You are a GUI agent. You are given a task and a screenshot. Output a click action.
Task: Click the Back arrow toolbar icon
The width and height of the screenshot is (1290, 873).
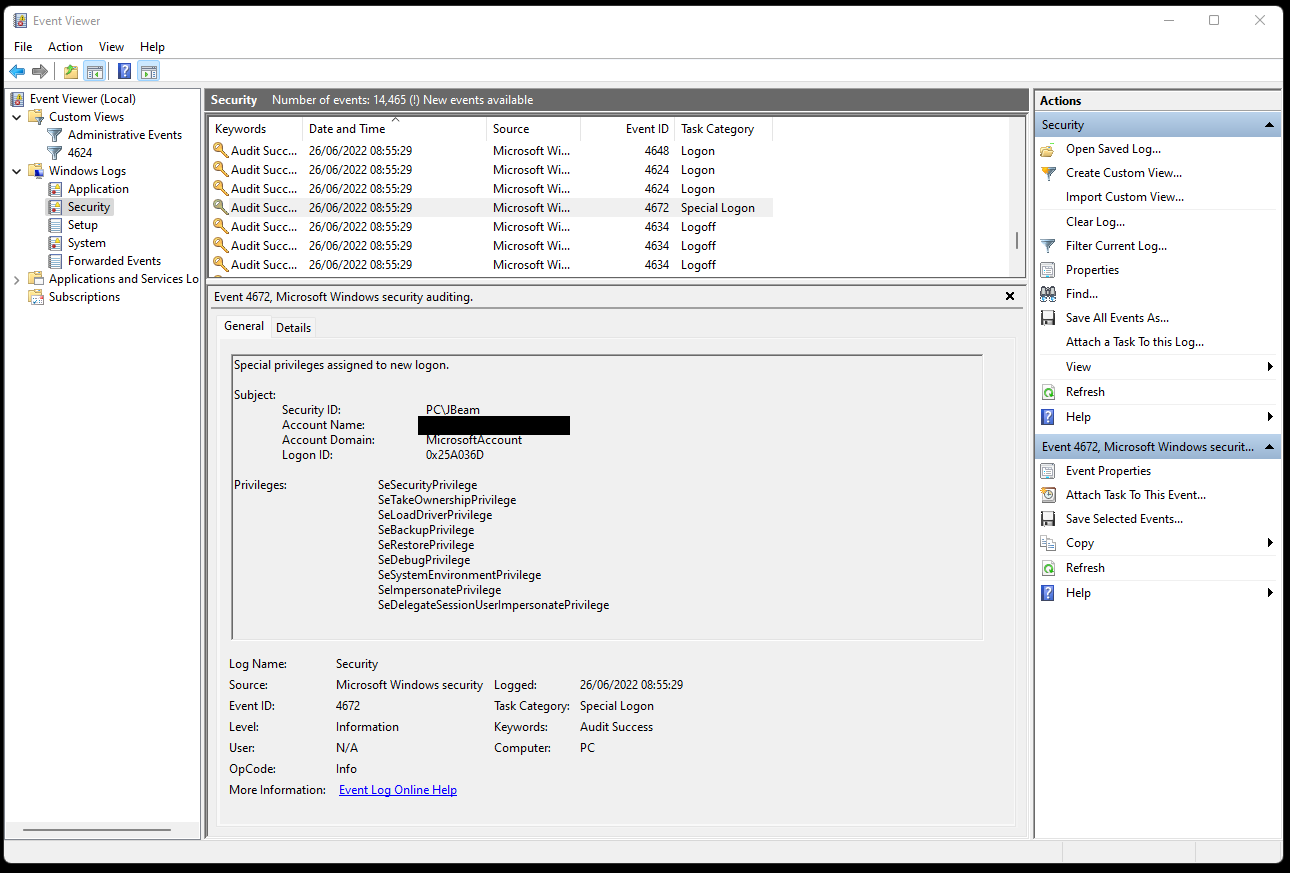[17, 71]
